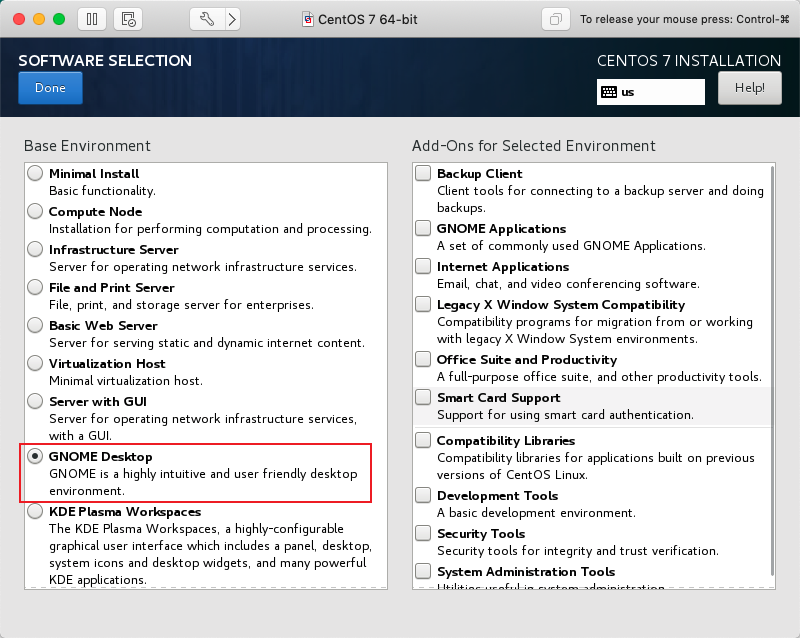The width and height of the screenshot is (800, 638).
Task: Expand the arrow next to the wrench icon
Action: pos(233,19)
